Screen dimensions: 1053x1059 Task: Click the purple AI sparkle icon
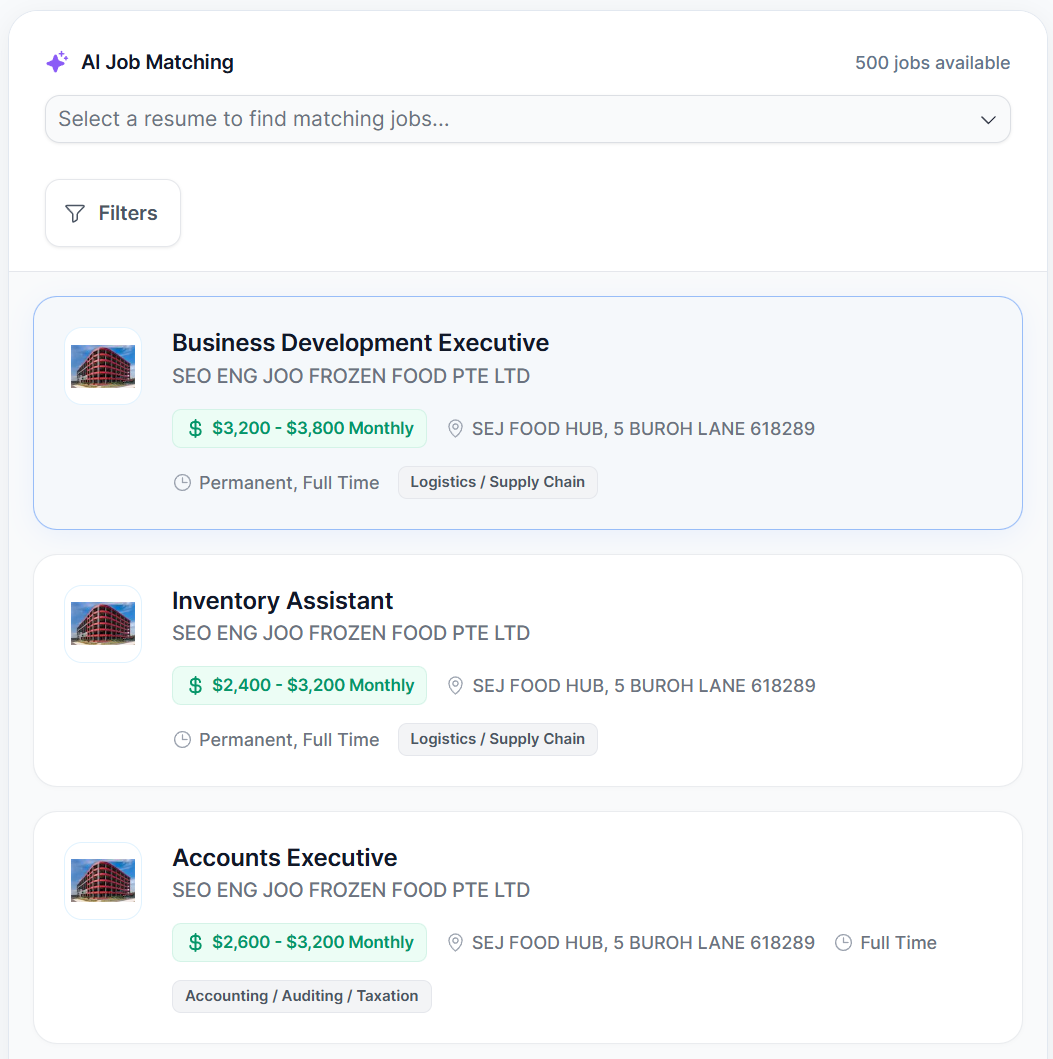(x=57, y=62)
